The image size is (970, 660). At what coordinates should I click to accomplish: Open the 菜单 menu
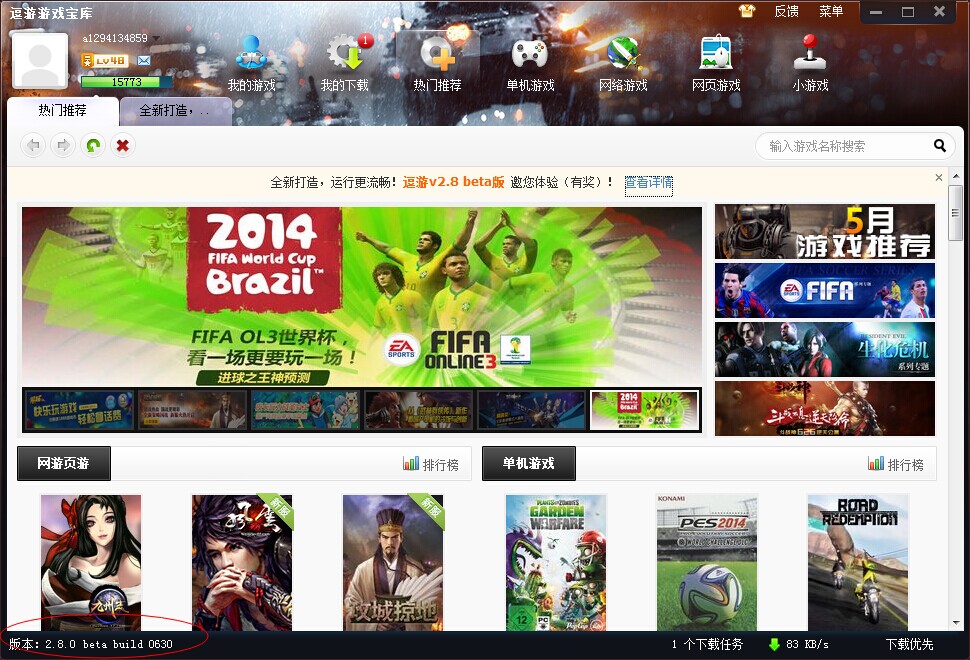point(831,11)
